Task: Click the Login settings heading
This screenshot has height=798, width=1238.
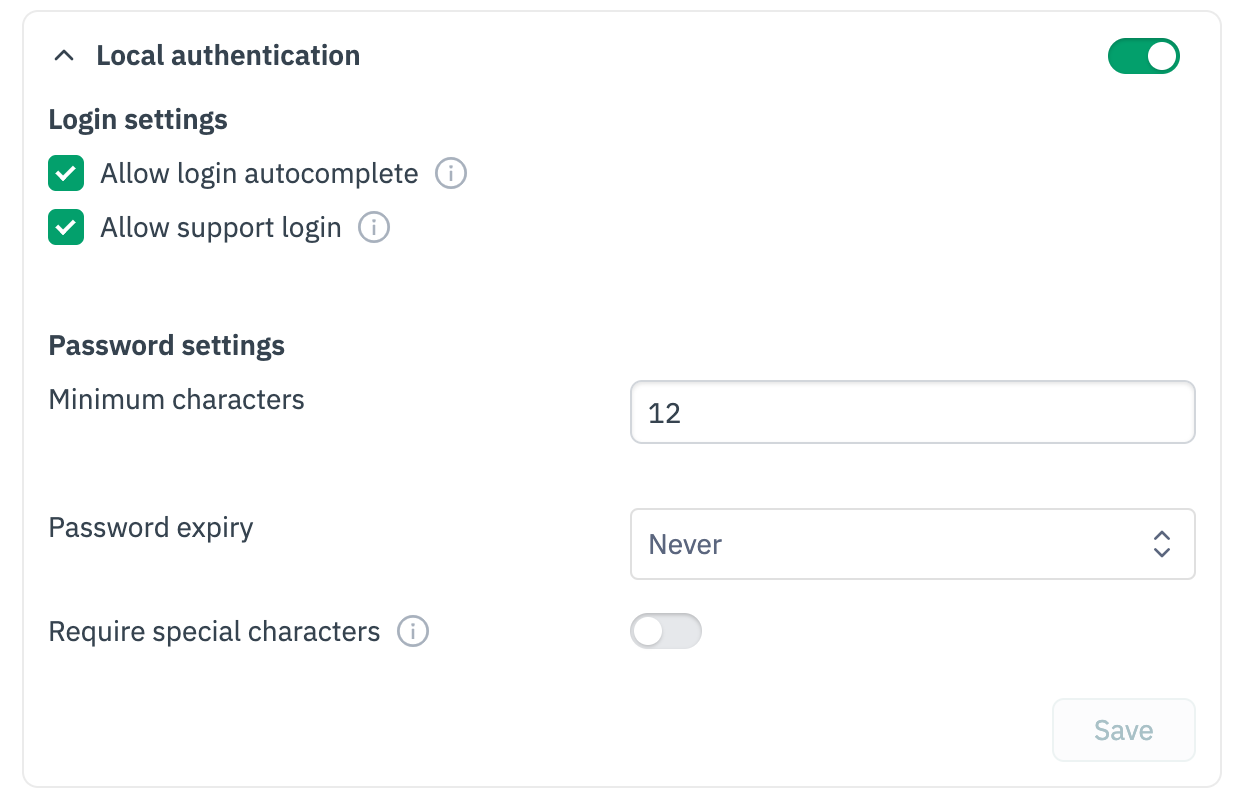Action: click(138, 120)
